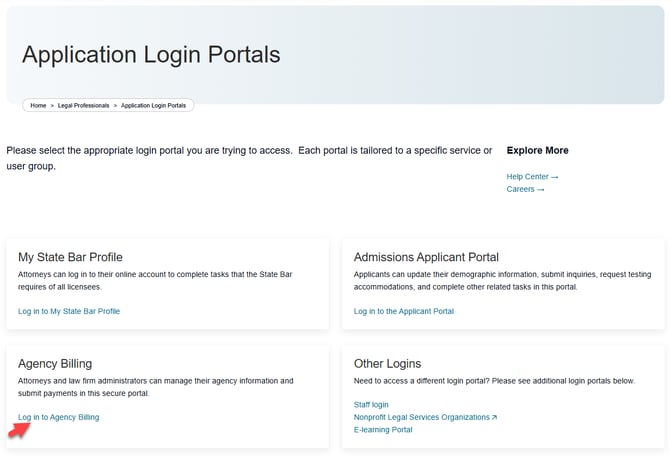Select the Admissions Applicant Portal card heading
This screenshot has width=670, height=466.
426,257
